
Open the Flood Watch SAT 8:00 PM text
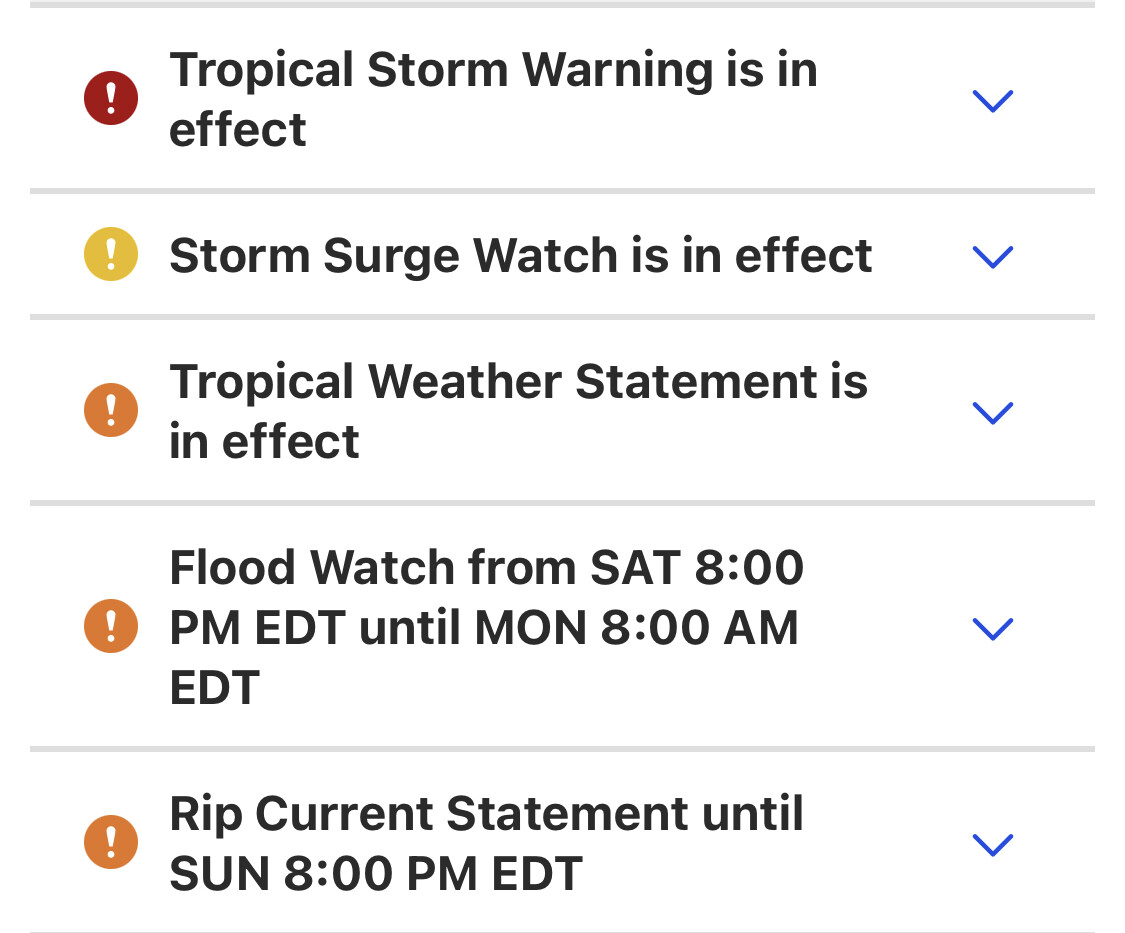[486, 627]
